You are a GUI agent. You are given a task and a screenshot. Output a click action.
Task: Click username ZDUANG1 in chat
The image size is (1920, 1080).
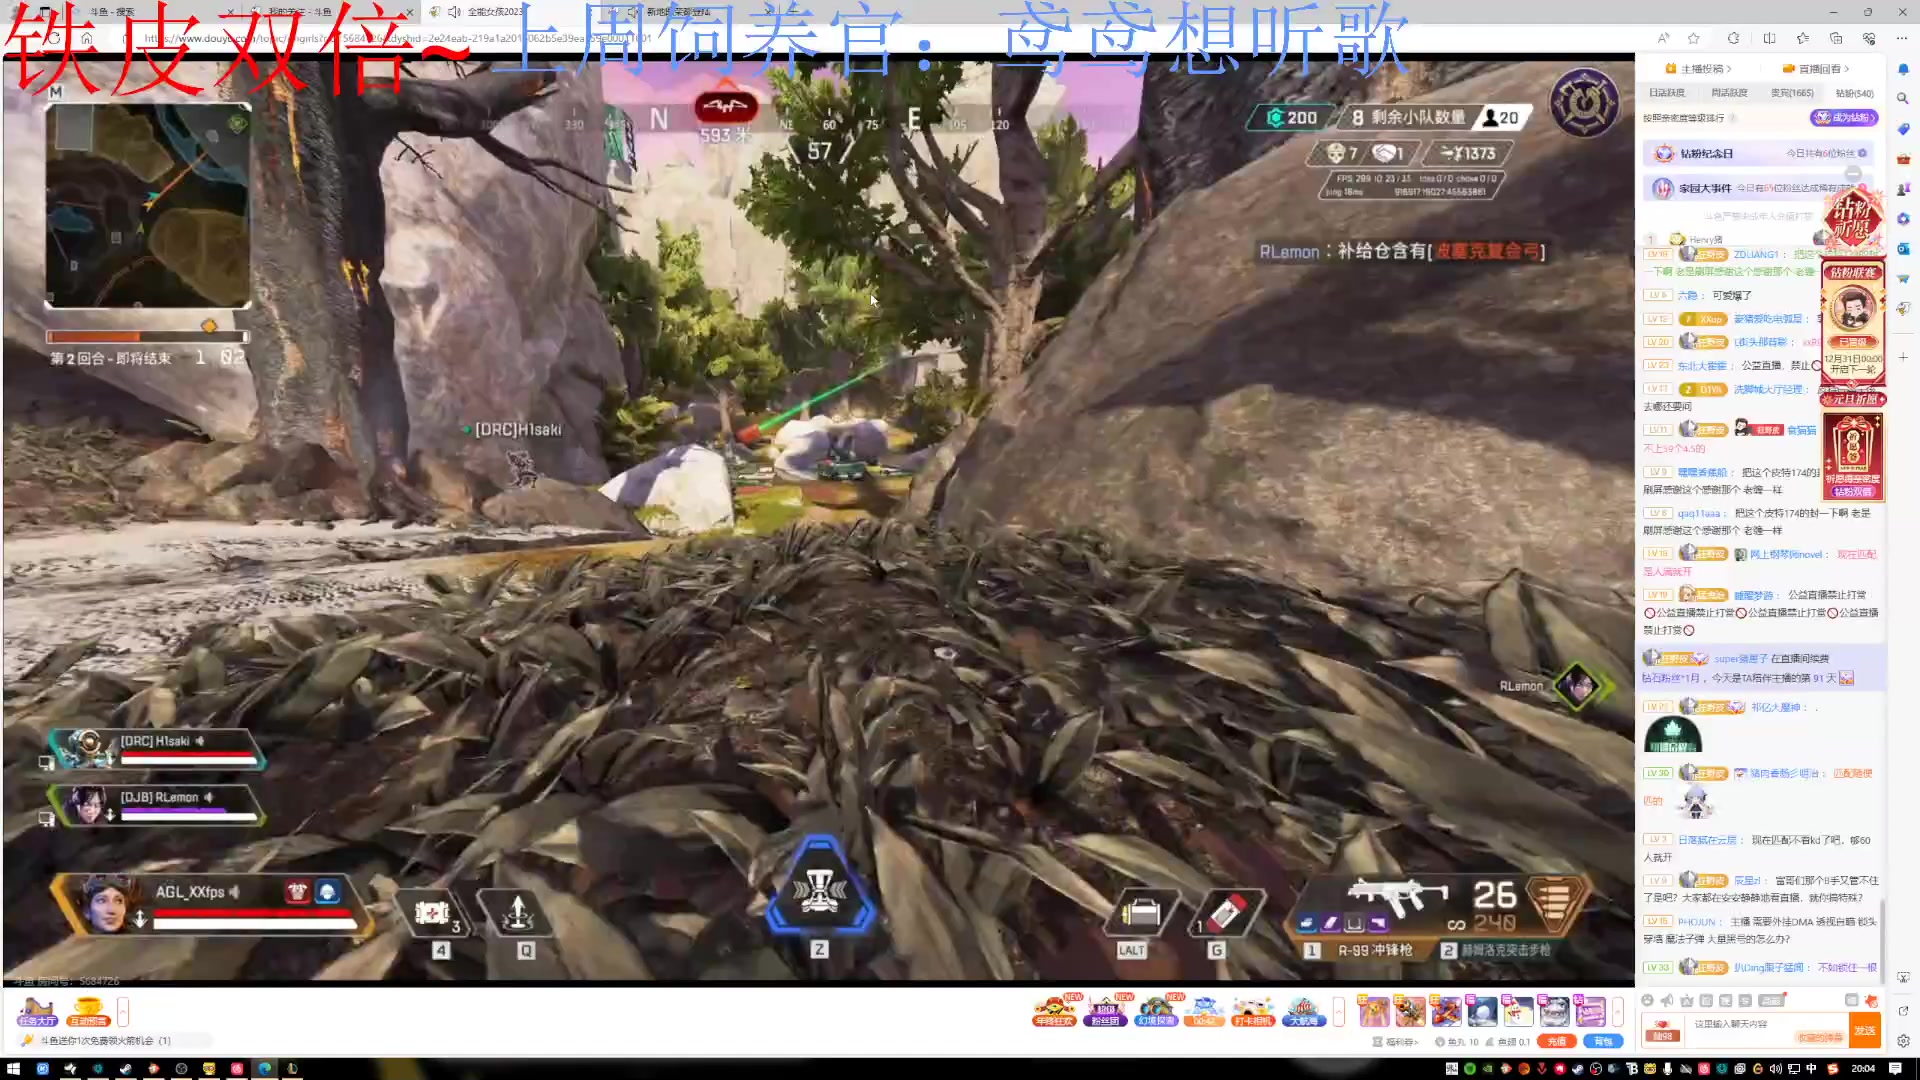click(x=1756, y=254)
